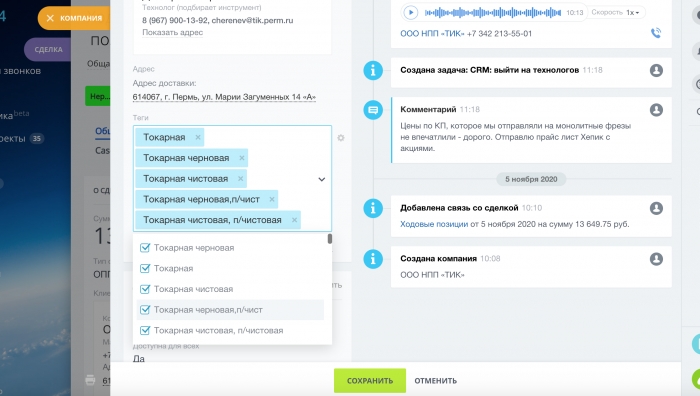
Task: Remove the Токарная черновая tag
Action: 242,158
